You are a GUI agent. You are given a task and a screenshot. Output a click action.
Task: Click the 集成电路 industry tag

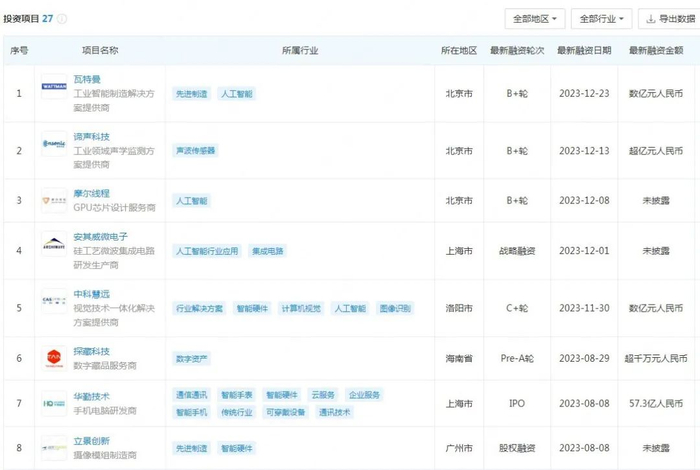pyautogui.click(x=267, y=251)
